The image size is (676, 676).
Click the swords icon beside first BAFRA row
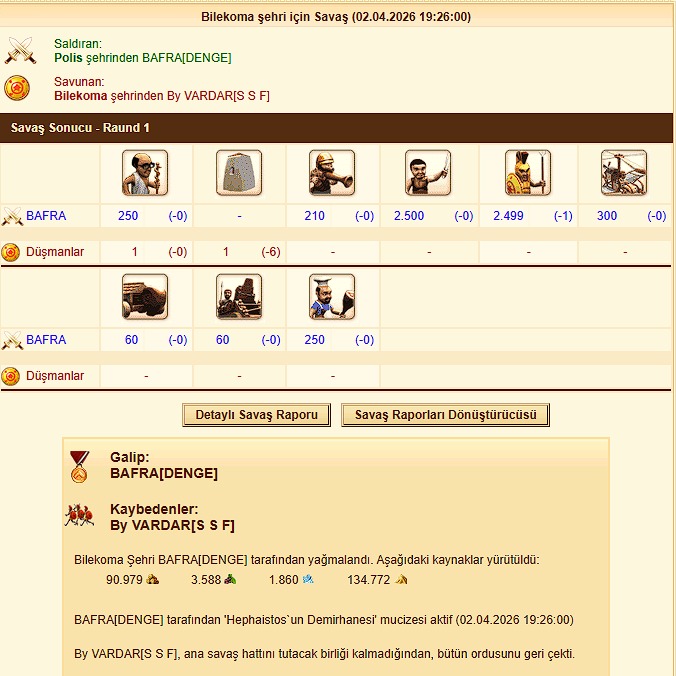(x=12, y=216)
